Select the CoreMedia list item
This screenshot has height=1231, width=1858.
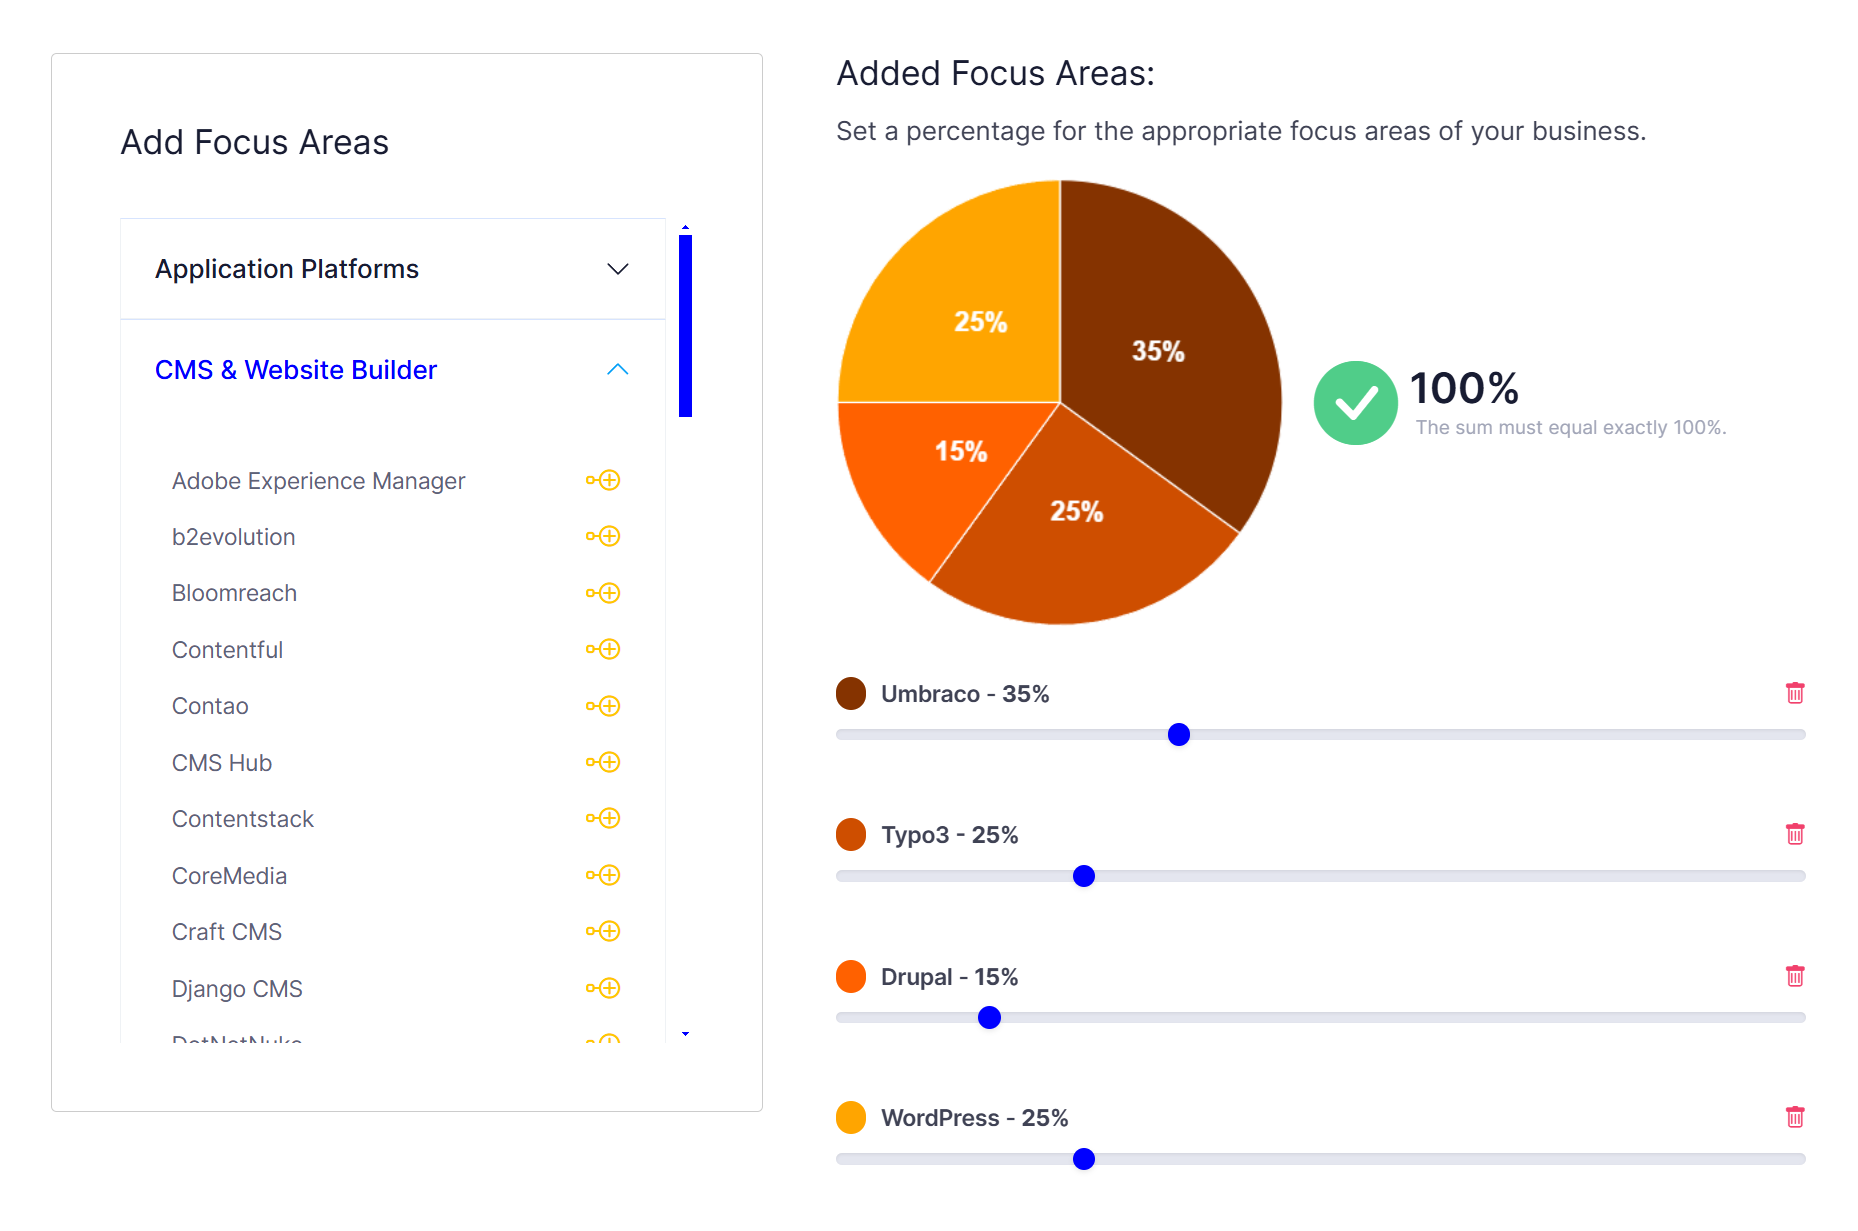tap(229, 876)
